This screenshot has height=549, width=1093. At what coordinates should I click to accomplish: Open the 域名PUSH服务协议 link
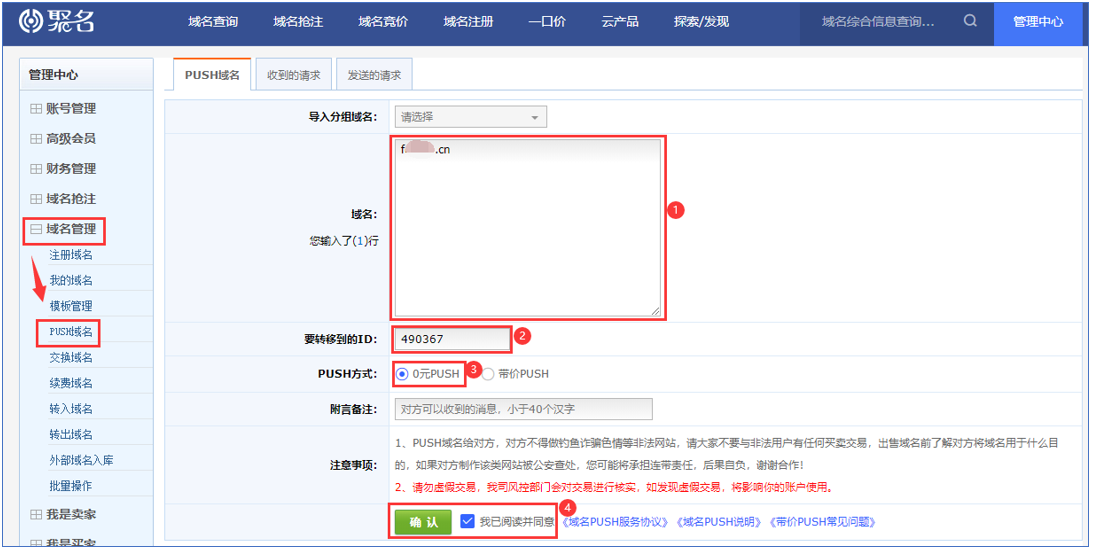point(616,522)
